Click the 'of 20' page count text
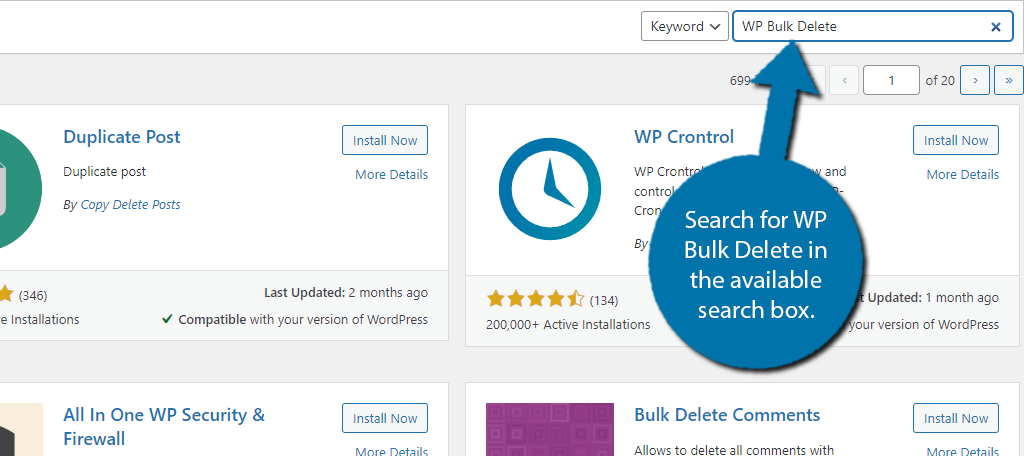Image resolution: width=1024 pixels, height=456 pixels. pyautogui.click(x=940, y=80)
